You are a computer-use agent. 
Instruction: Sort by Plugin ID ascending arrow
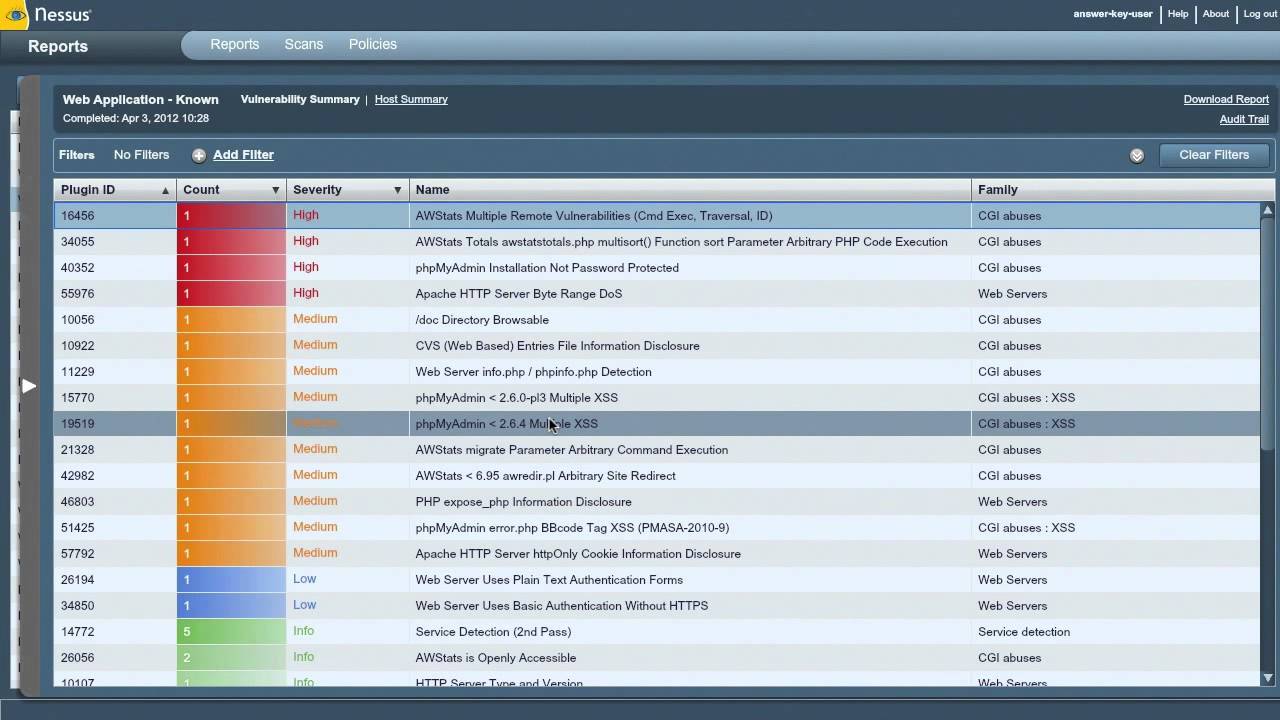165,190
